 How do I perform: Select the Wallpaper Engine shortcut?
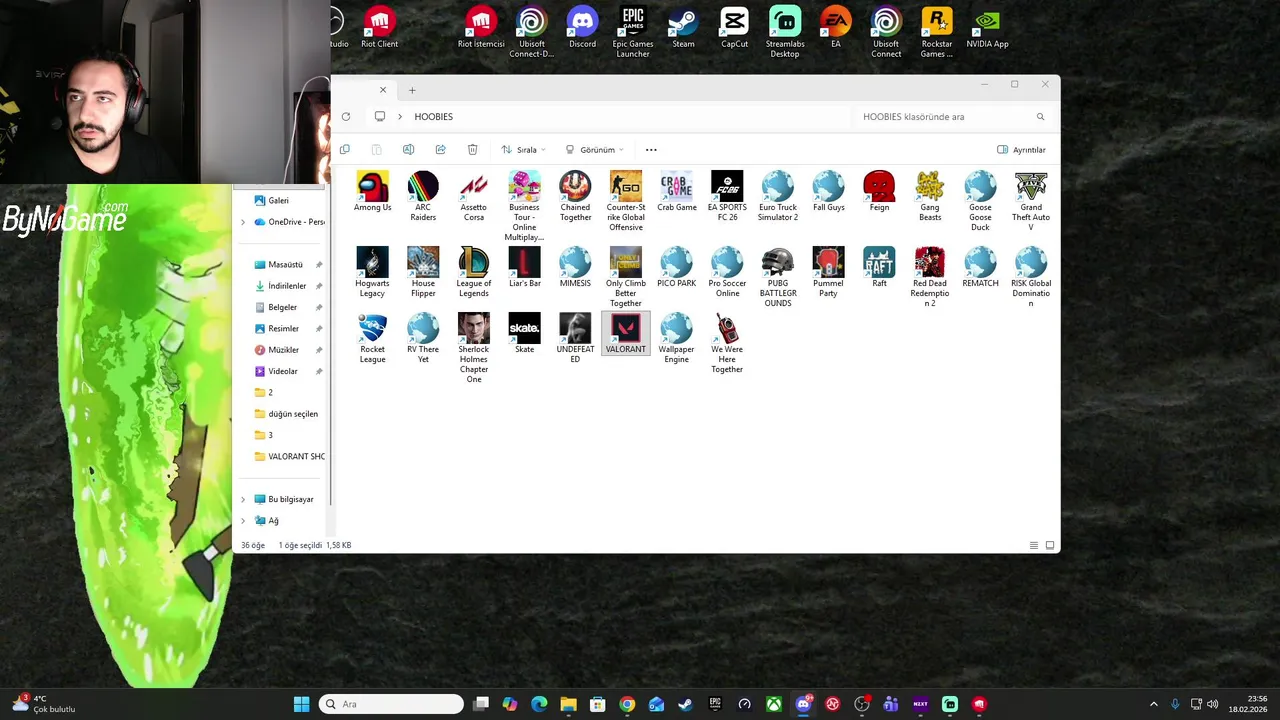(x=676, y=328)
